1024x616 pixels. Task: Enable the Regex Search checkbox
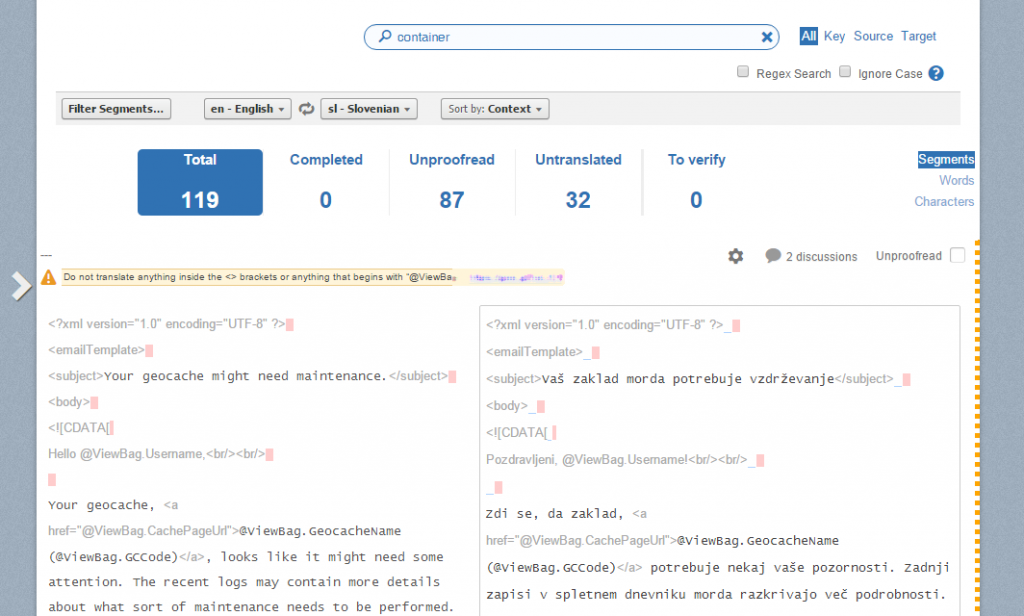pyautogui.click(x=743, y=72)
